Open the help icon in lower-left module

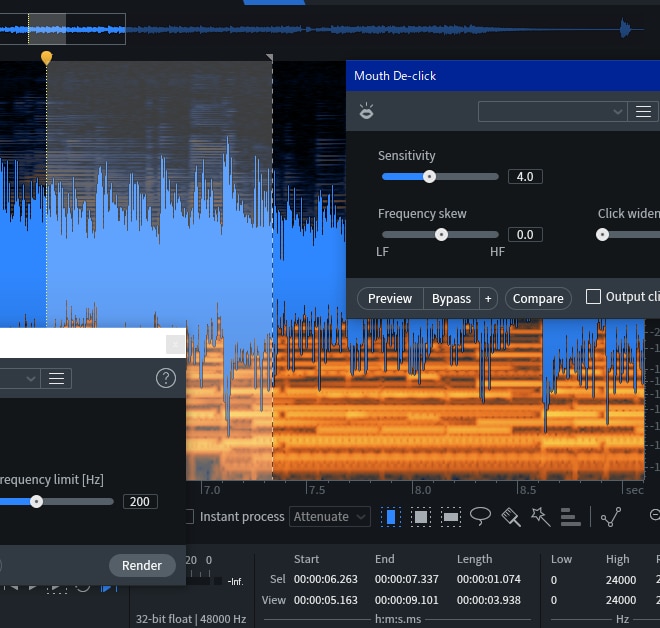pyautogui.click(x=166, y=378)
